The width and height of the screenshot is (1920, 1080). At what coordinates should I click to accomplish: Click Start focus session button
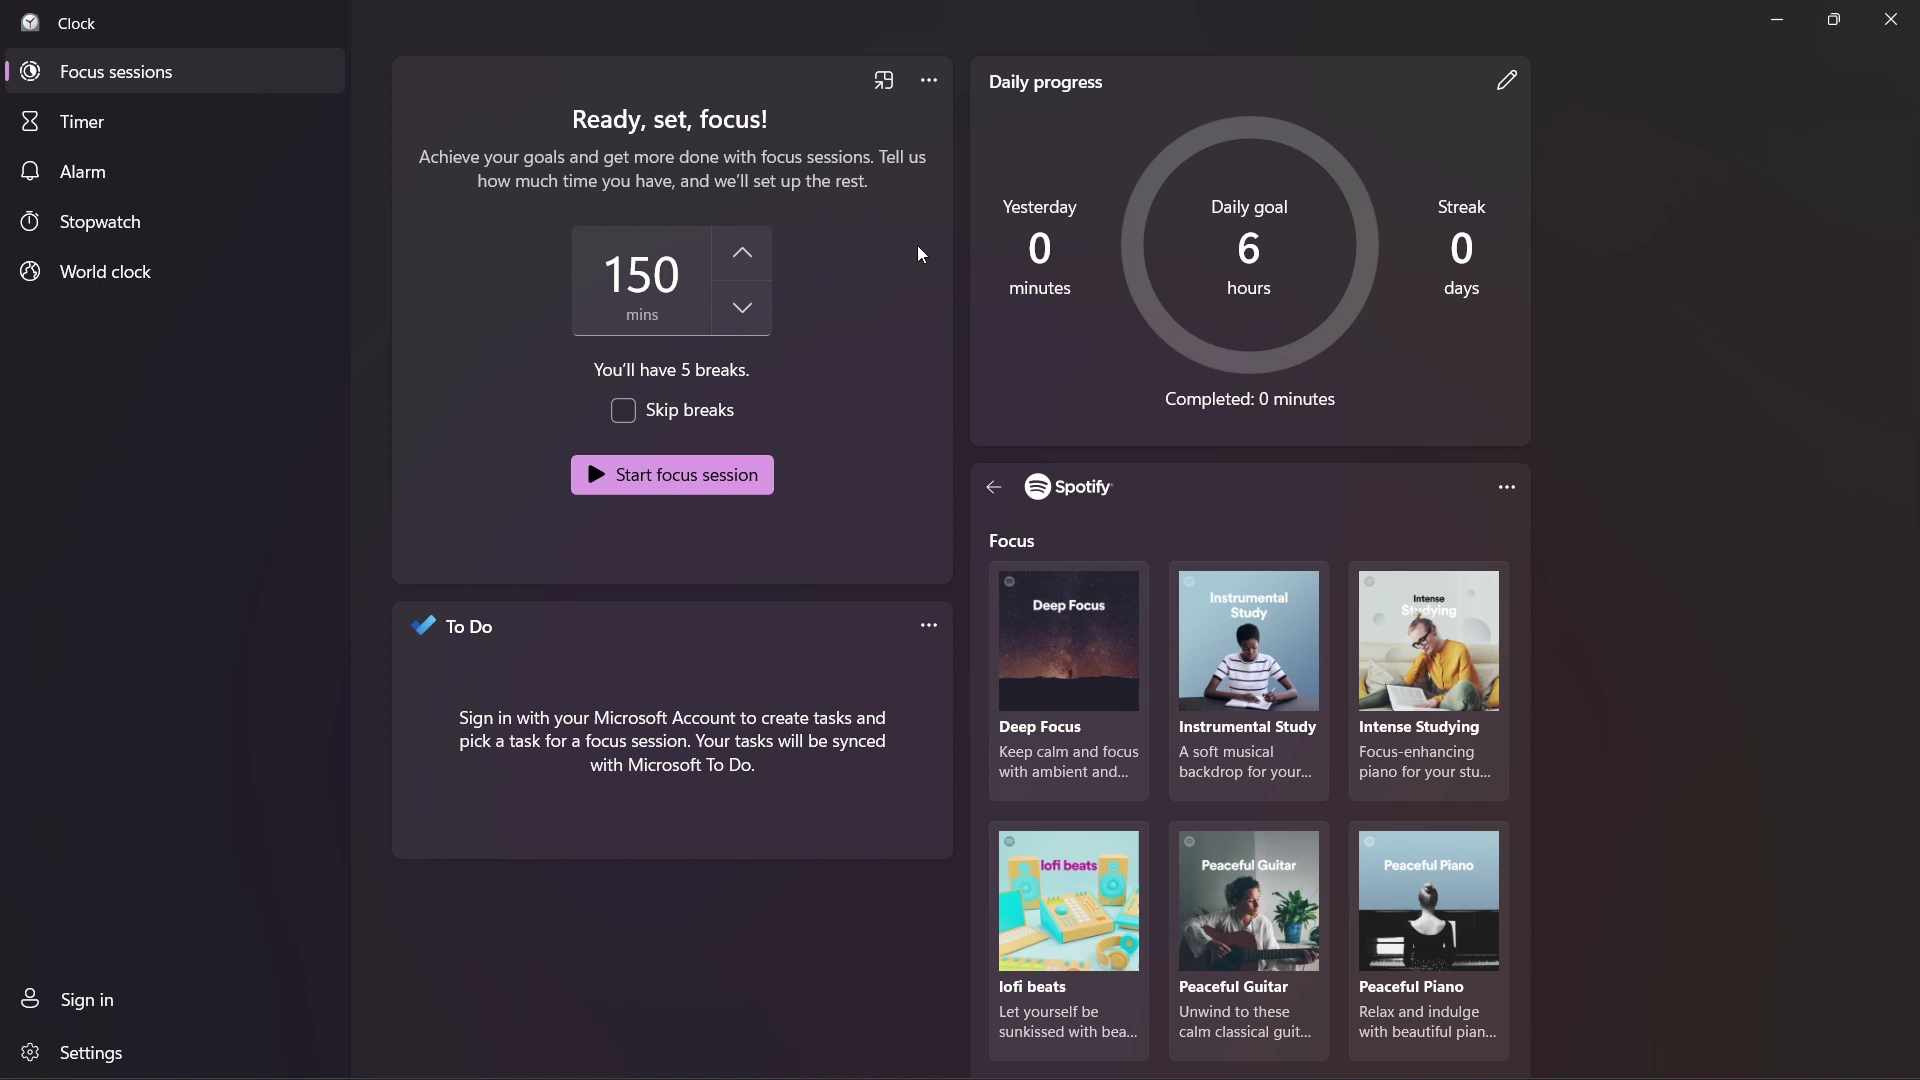point(673,475)
